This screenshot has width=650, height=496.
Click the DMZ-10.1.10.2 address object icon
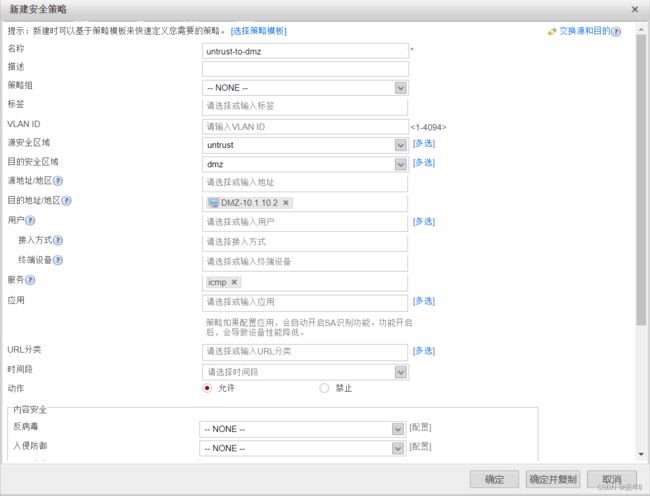213,203
